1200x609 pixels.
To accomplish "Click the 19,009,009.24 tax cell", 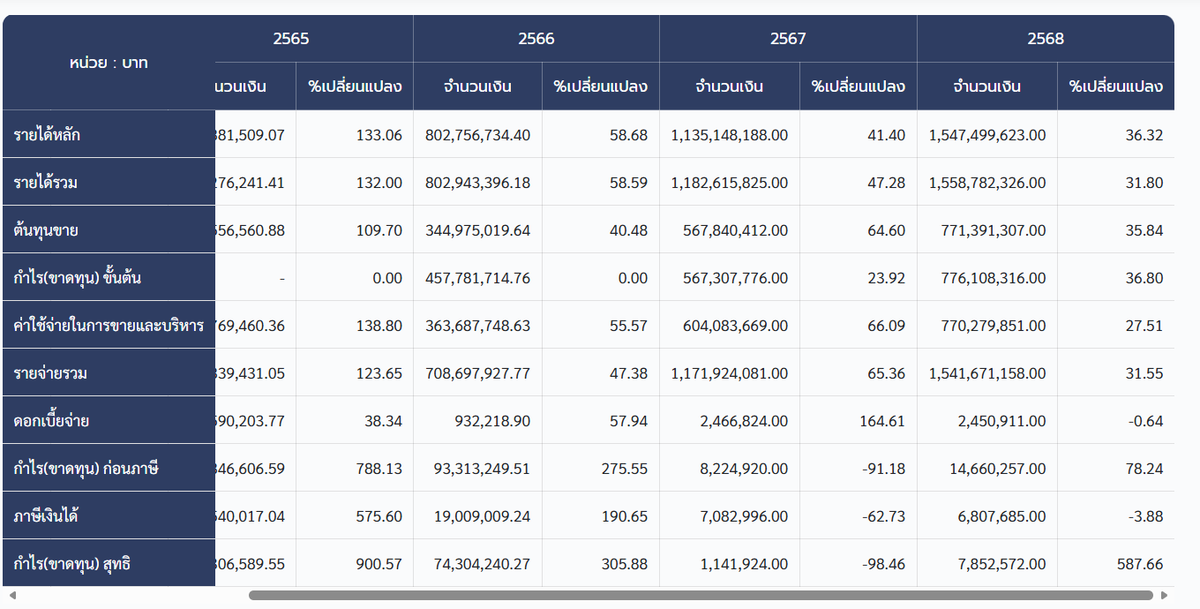I will coord(478,516).
